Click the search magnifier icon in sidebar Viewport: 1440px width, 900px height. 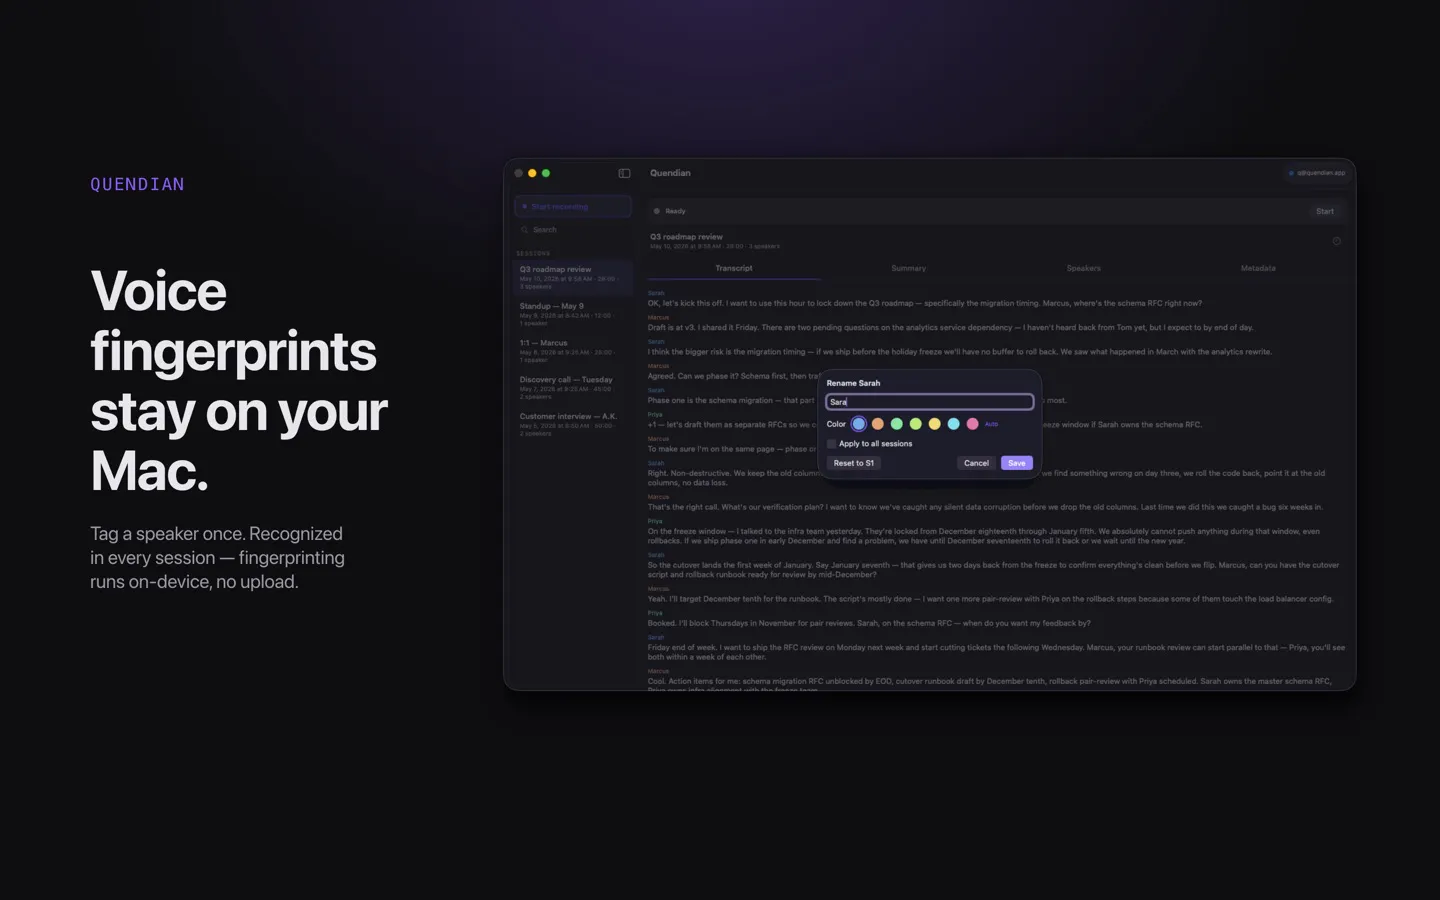[524, 230]
